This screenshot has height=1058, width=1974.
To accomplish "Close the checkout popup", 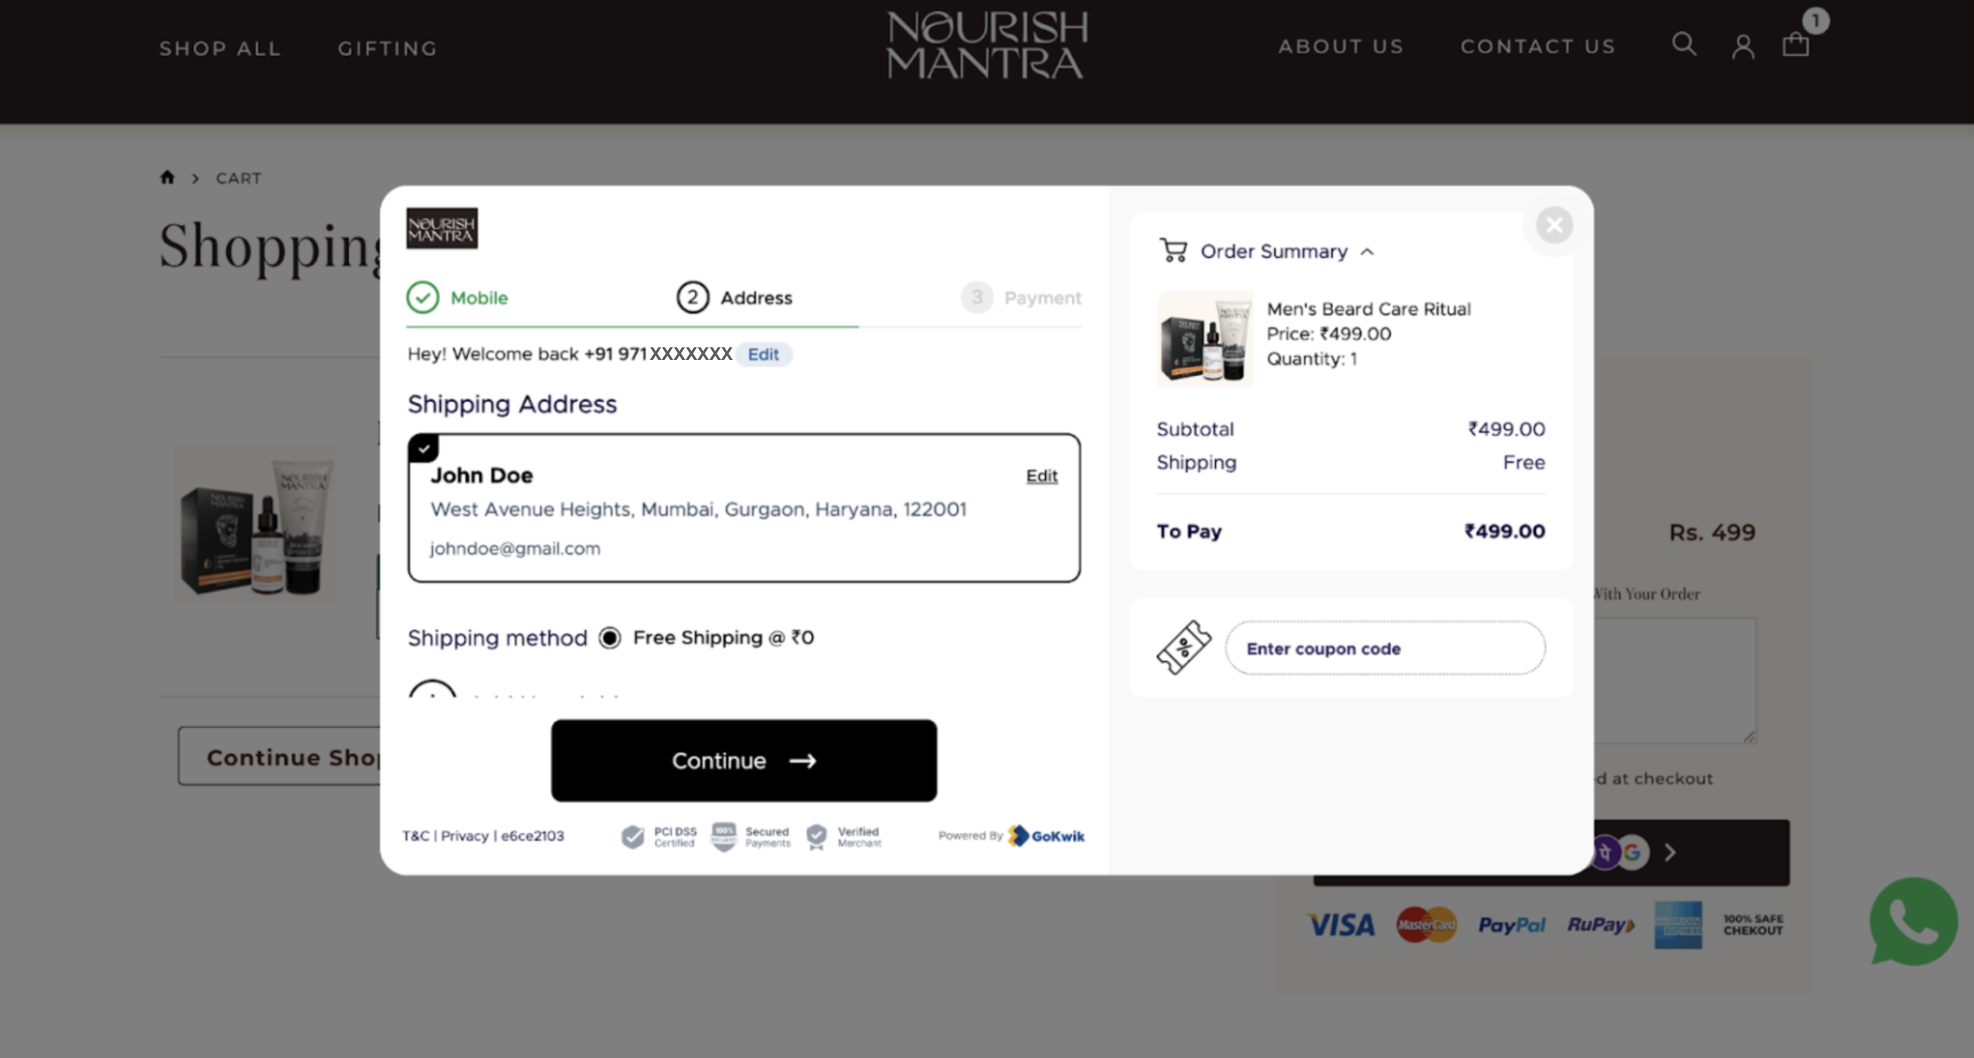I will pyautogui.click(x=1554, y=226).
